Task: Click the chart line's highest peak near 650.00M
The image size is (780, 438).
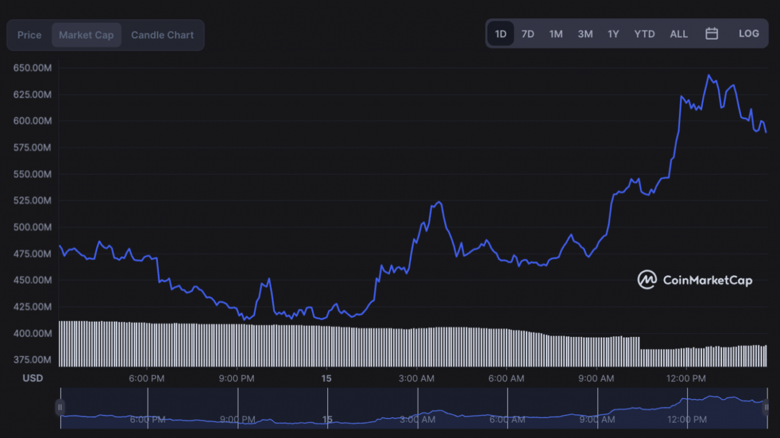Action: tap(709, 76)
